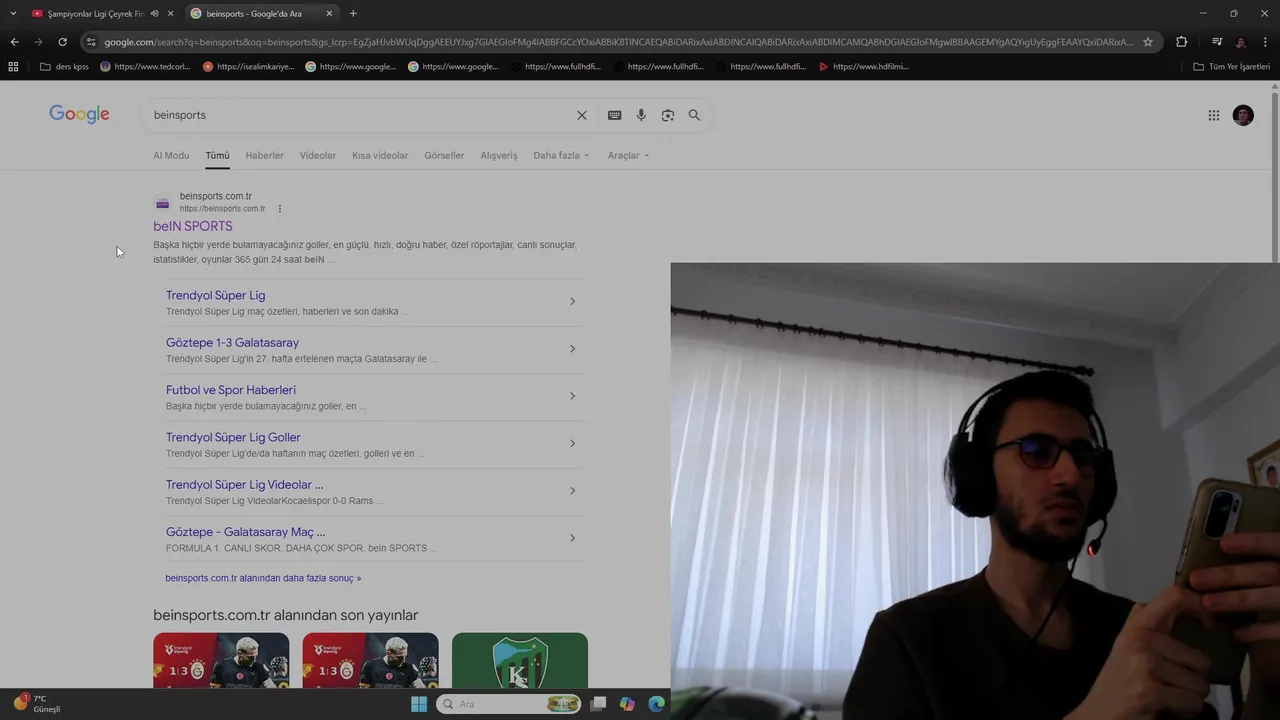Open the tedcorl bookmark
The height and width of the screenshot is (720, 1280).
point(145,67)
